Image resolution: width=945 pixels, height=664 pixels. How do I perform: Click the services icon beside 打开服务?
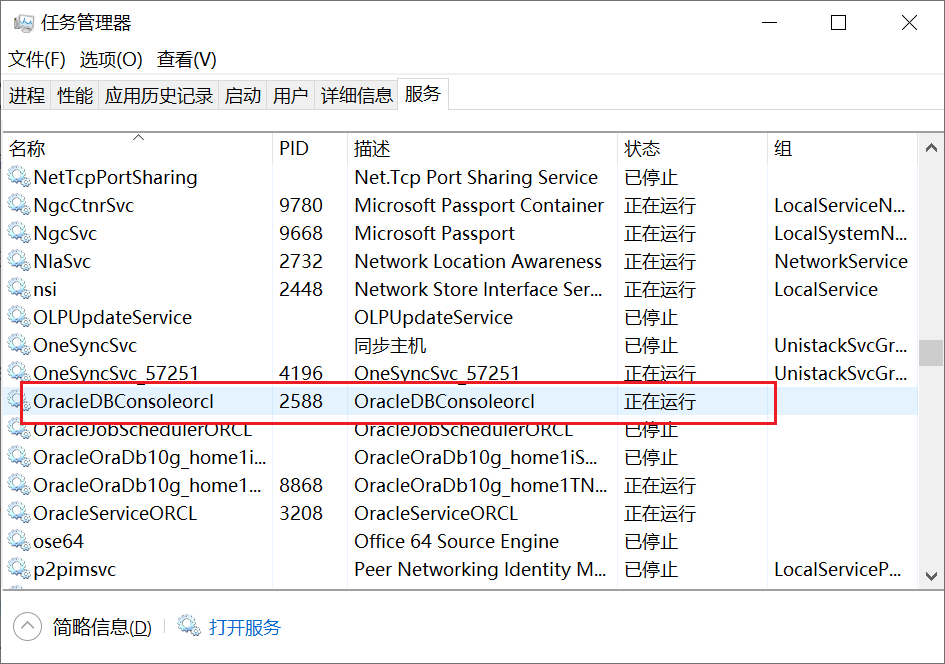click(x=189, y=627)
